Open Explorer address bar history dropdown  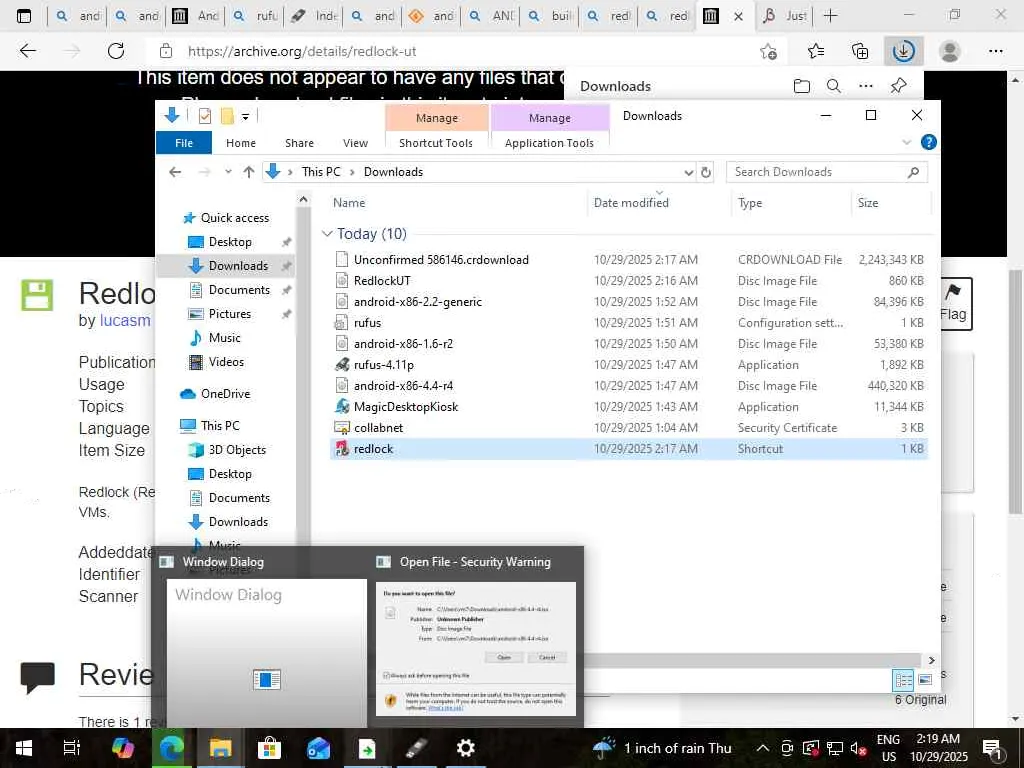(688, 172)
